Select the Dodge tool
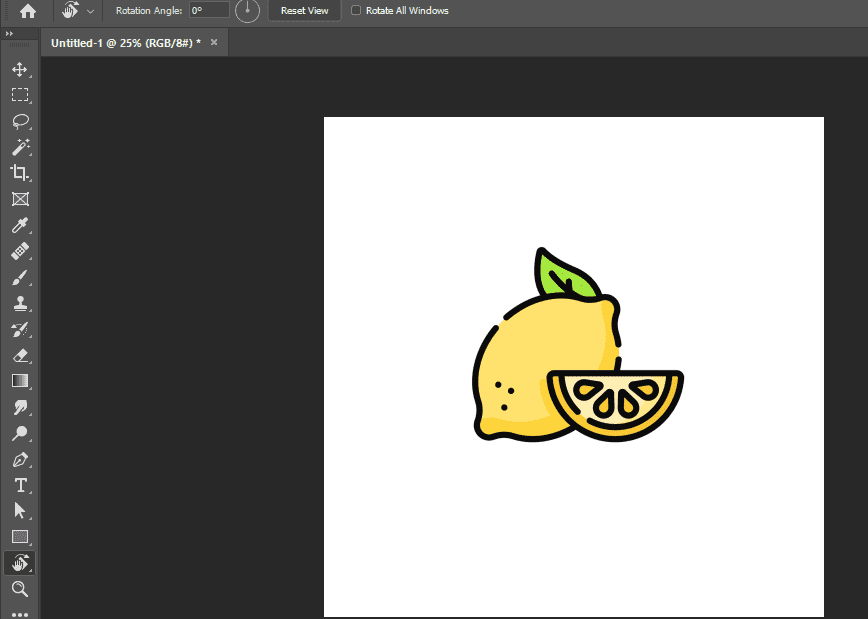The width and height of the screenshot is (868, 619). [20, 433]
